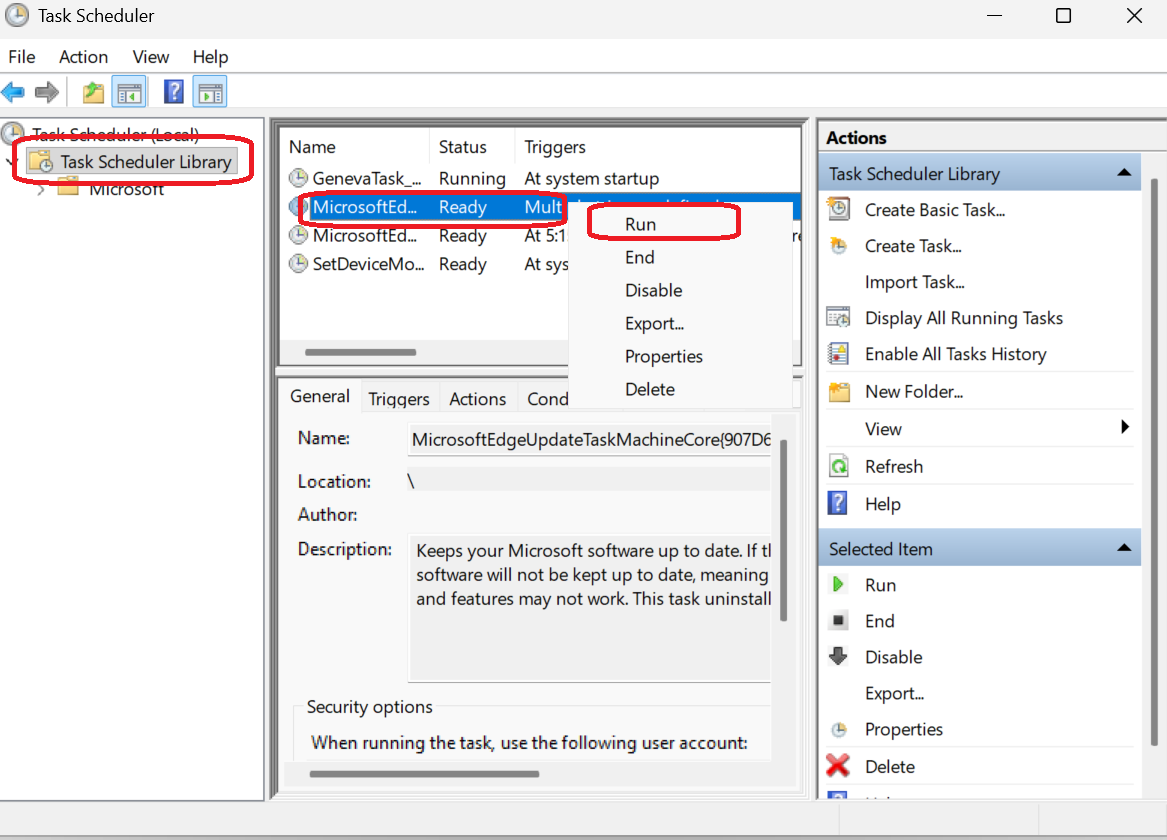
Task: Click the clock icon of the SetDeviceMo... task
Action: pos(298,264)
